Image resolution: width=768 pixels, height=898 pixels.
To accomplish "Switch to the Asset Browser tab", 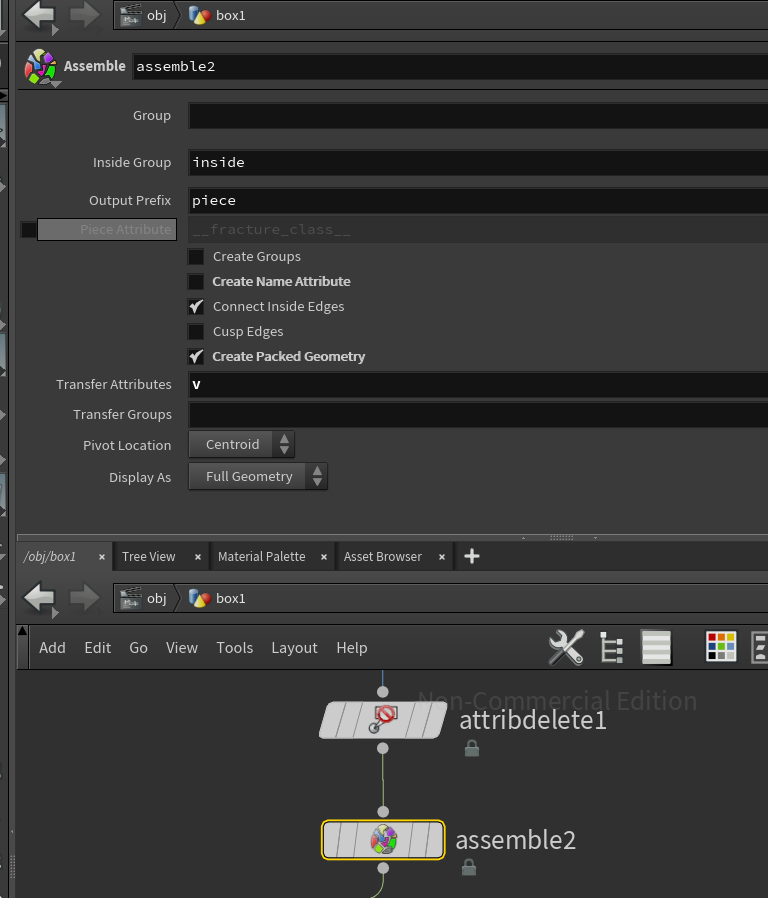I will click(x=383, y=557).
